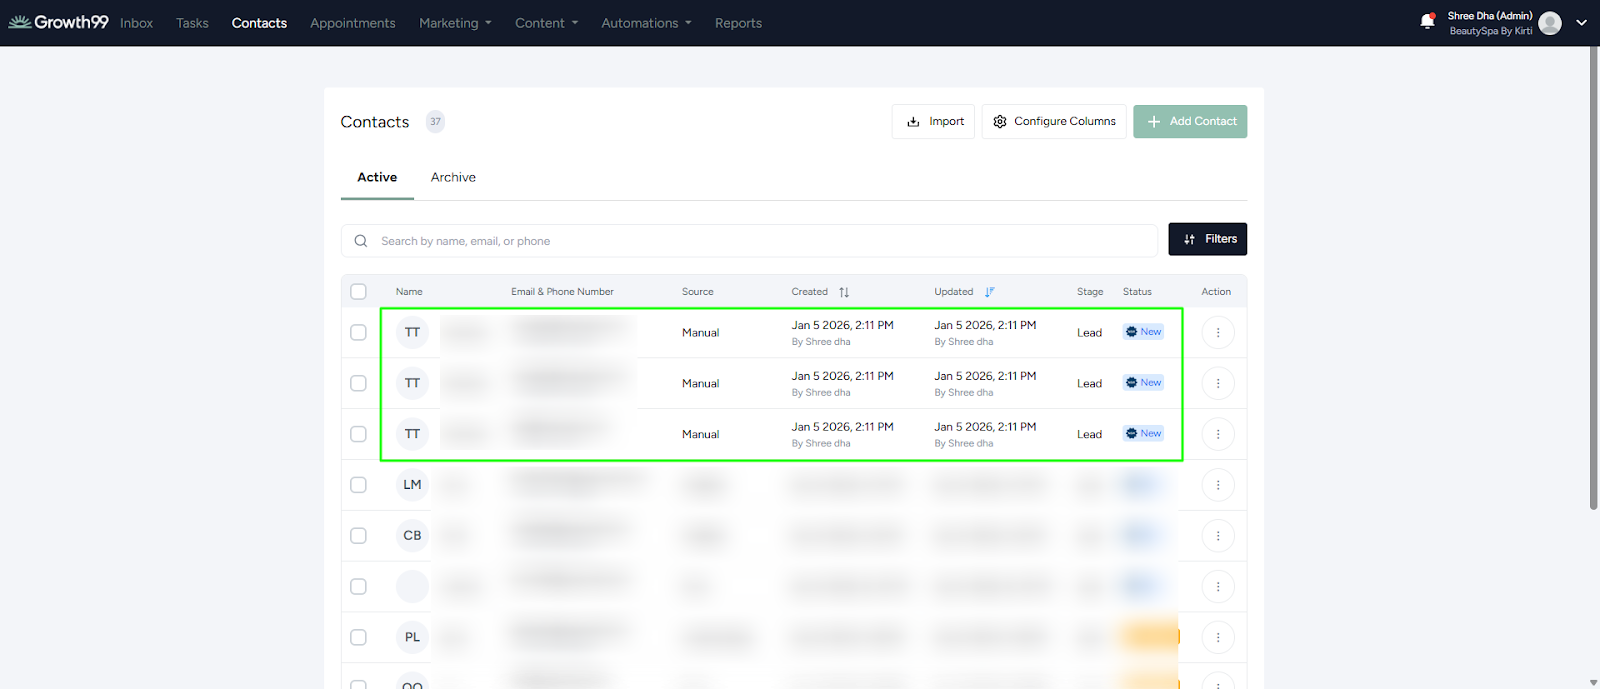This screenshot has height=689, width=1600.
Task: Expand the Marketing dropdown menu
Action: 455,23
